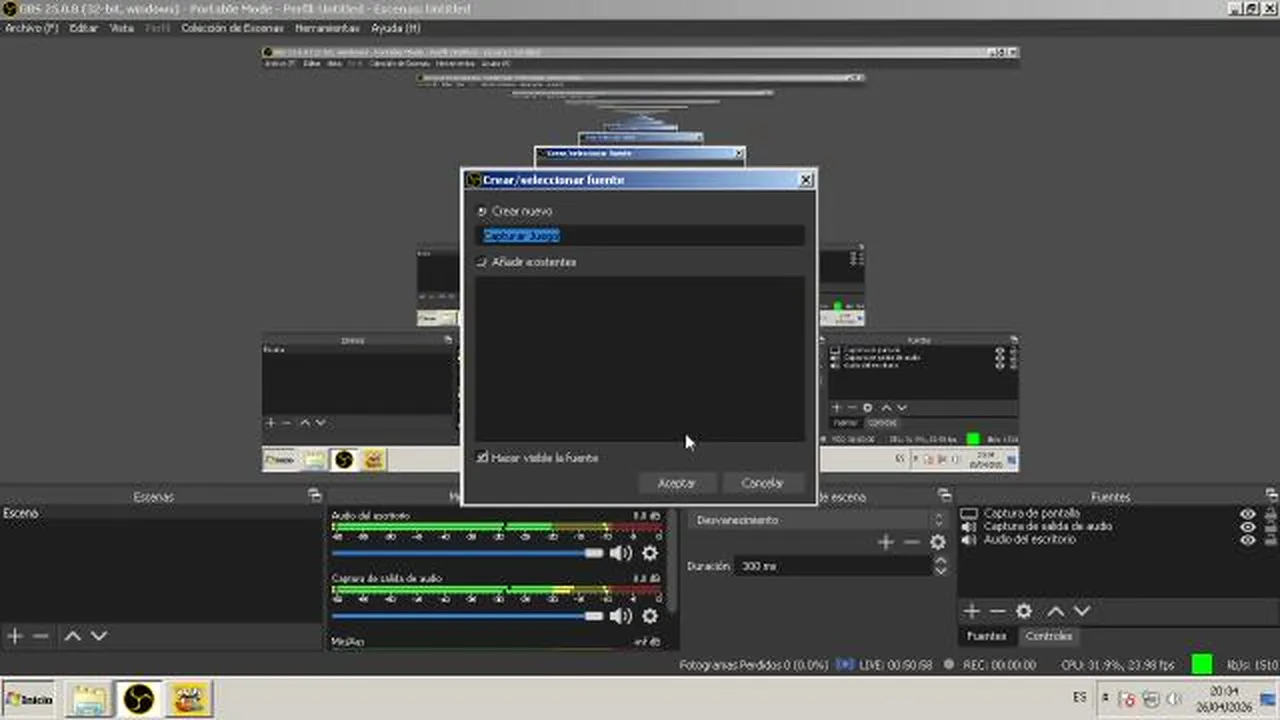Increase Duración value with up arrow

pos(940,561)
